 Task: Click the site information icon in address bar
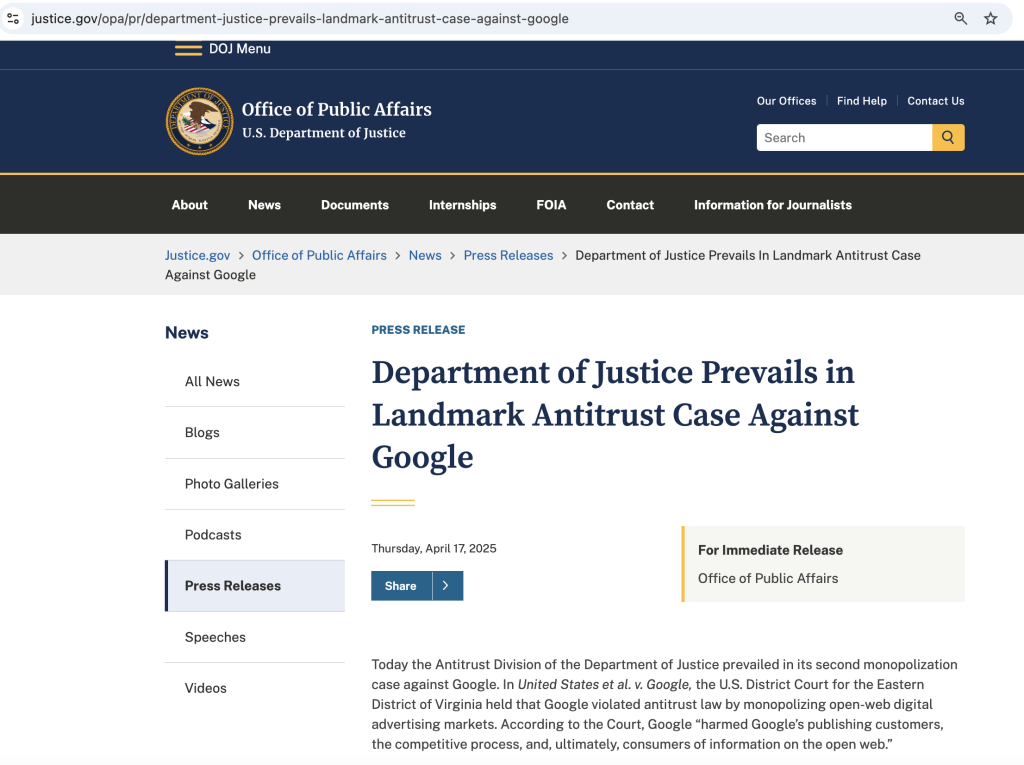(x=13, y=18)
